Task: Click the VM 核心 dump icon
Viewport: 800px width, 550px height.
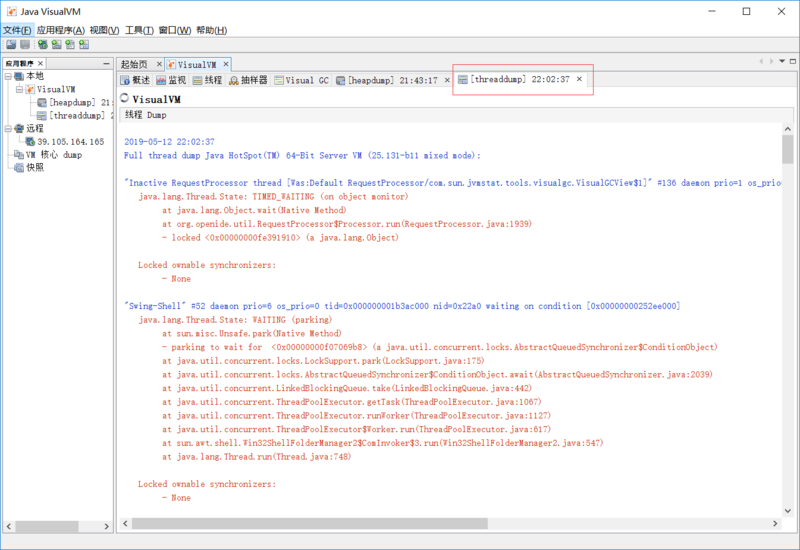Action: 19,155
